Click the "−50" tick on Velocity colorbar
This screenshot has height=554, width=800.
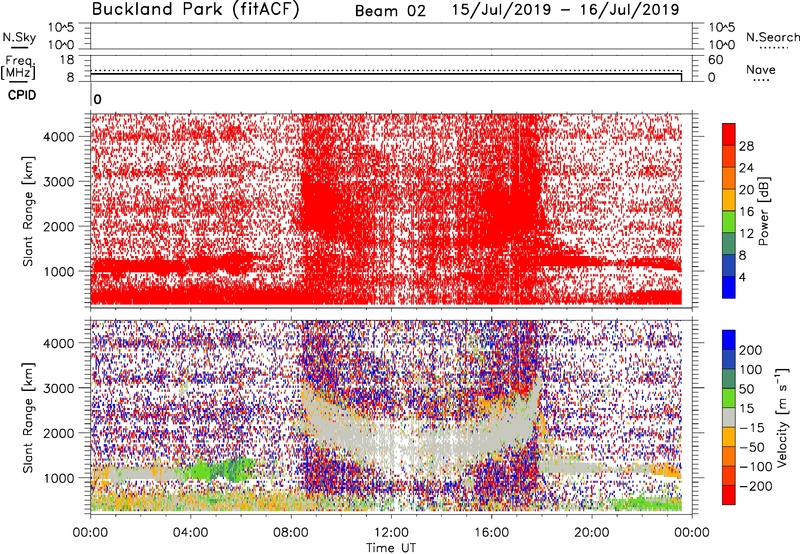click(752, 447)
